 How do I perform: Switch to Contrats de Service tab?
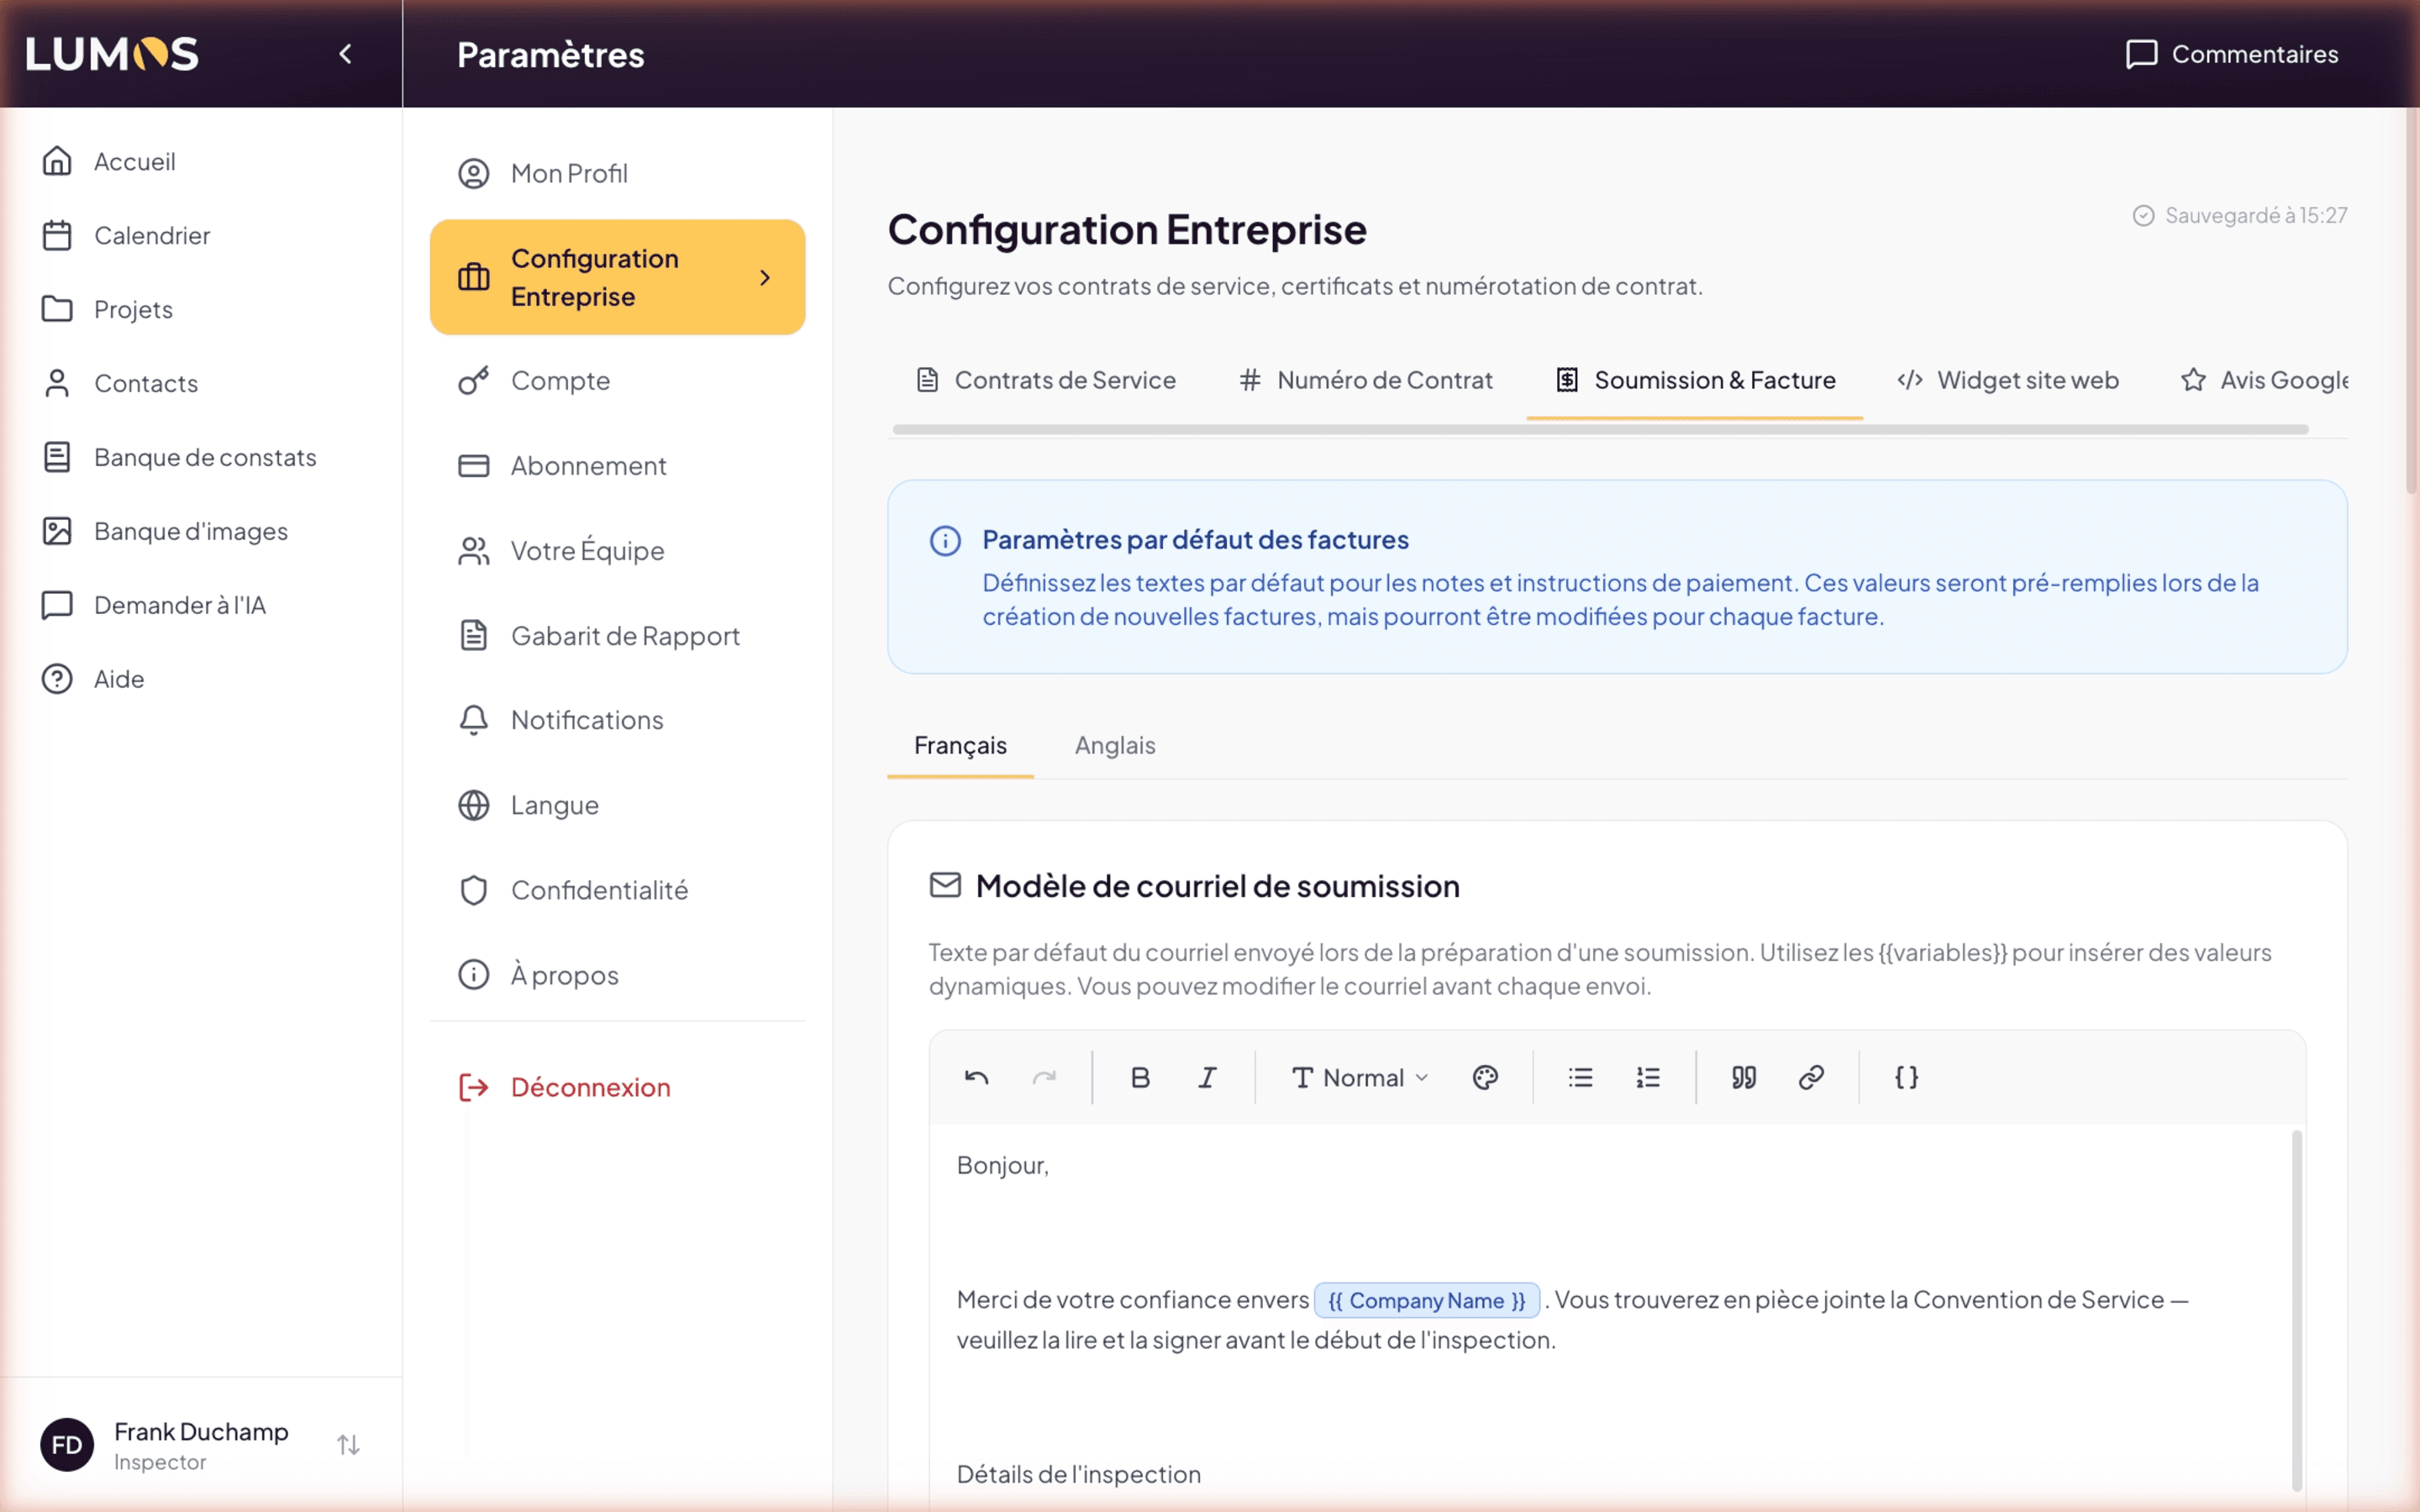coord(1046,380)
